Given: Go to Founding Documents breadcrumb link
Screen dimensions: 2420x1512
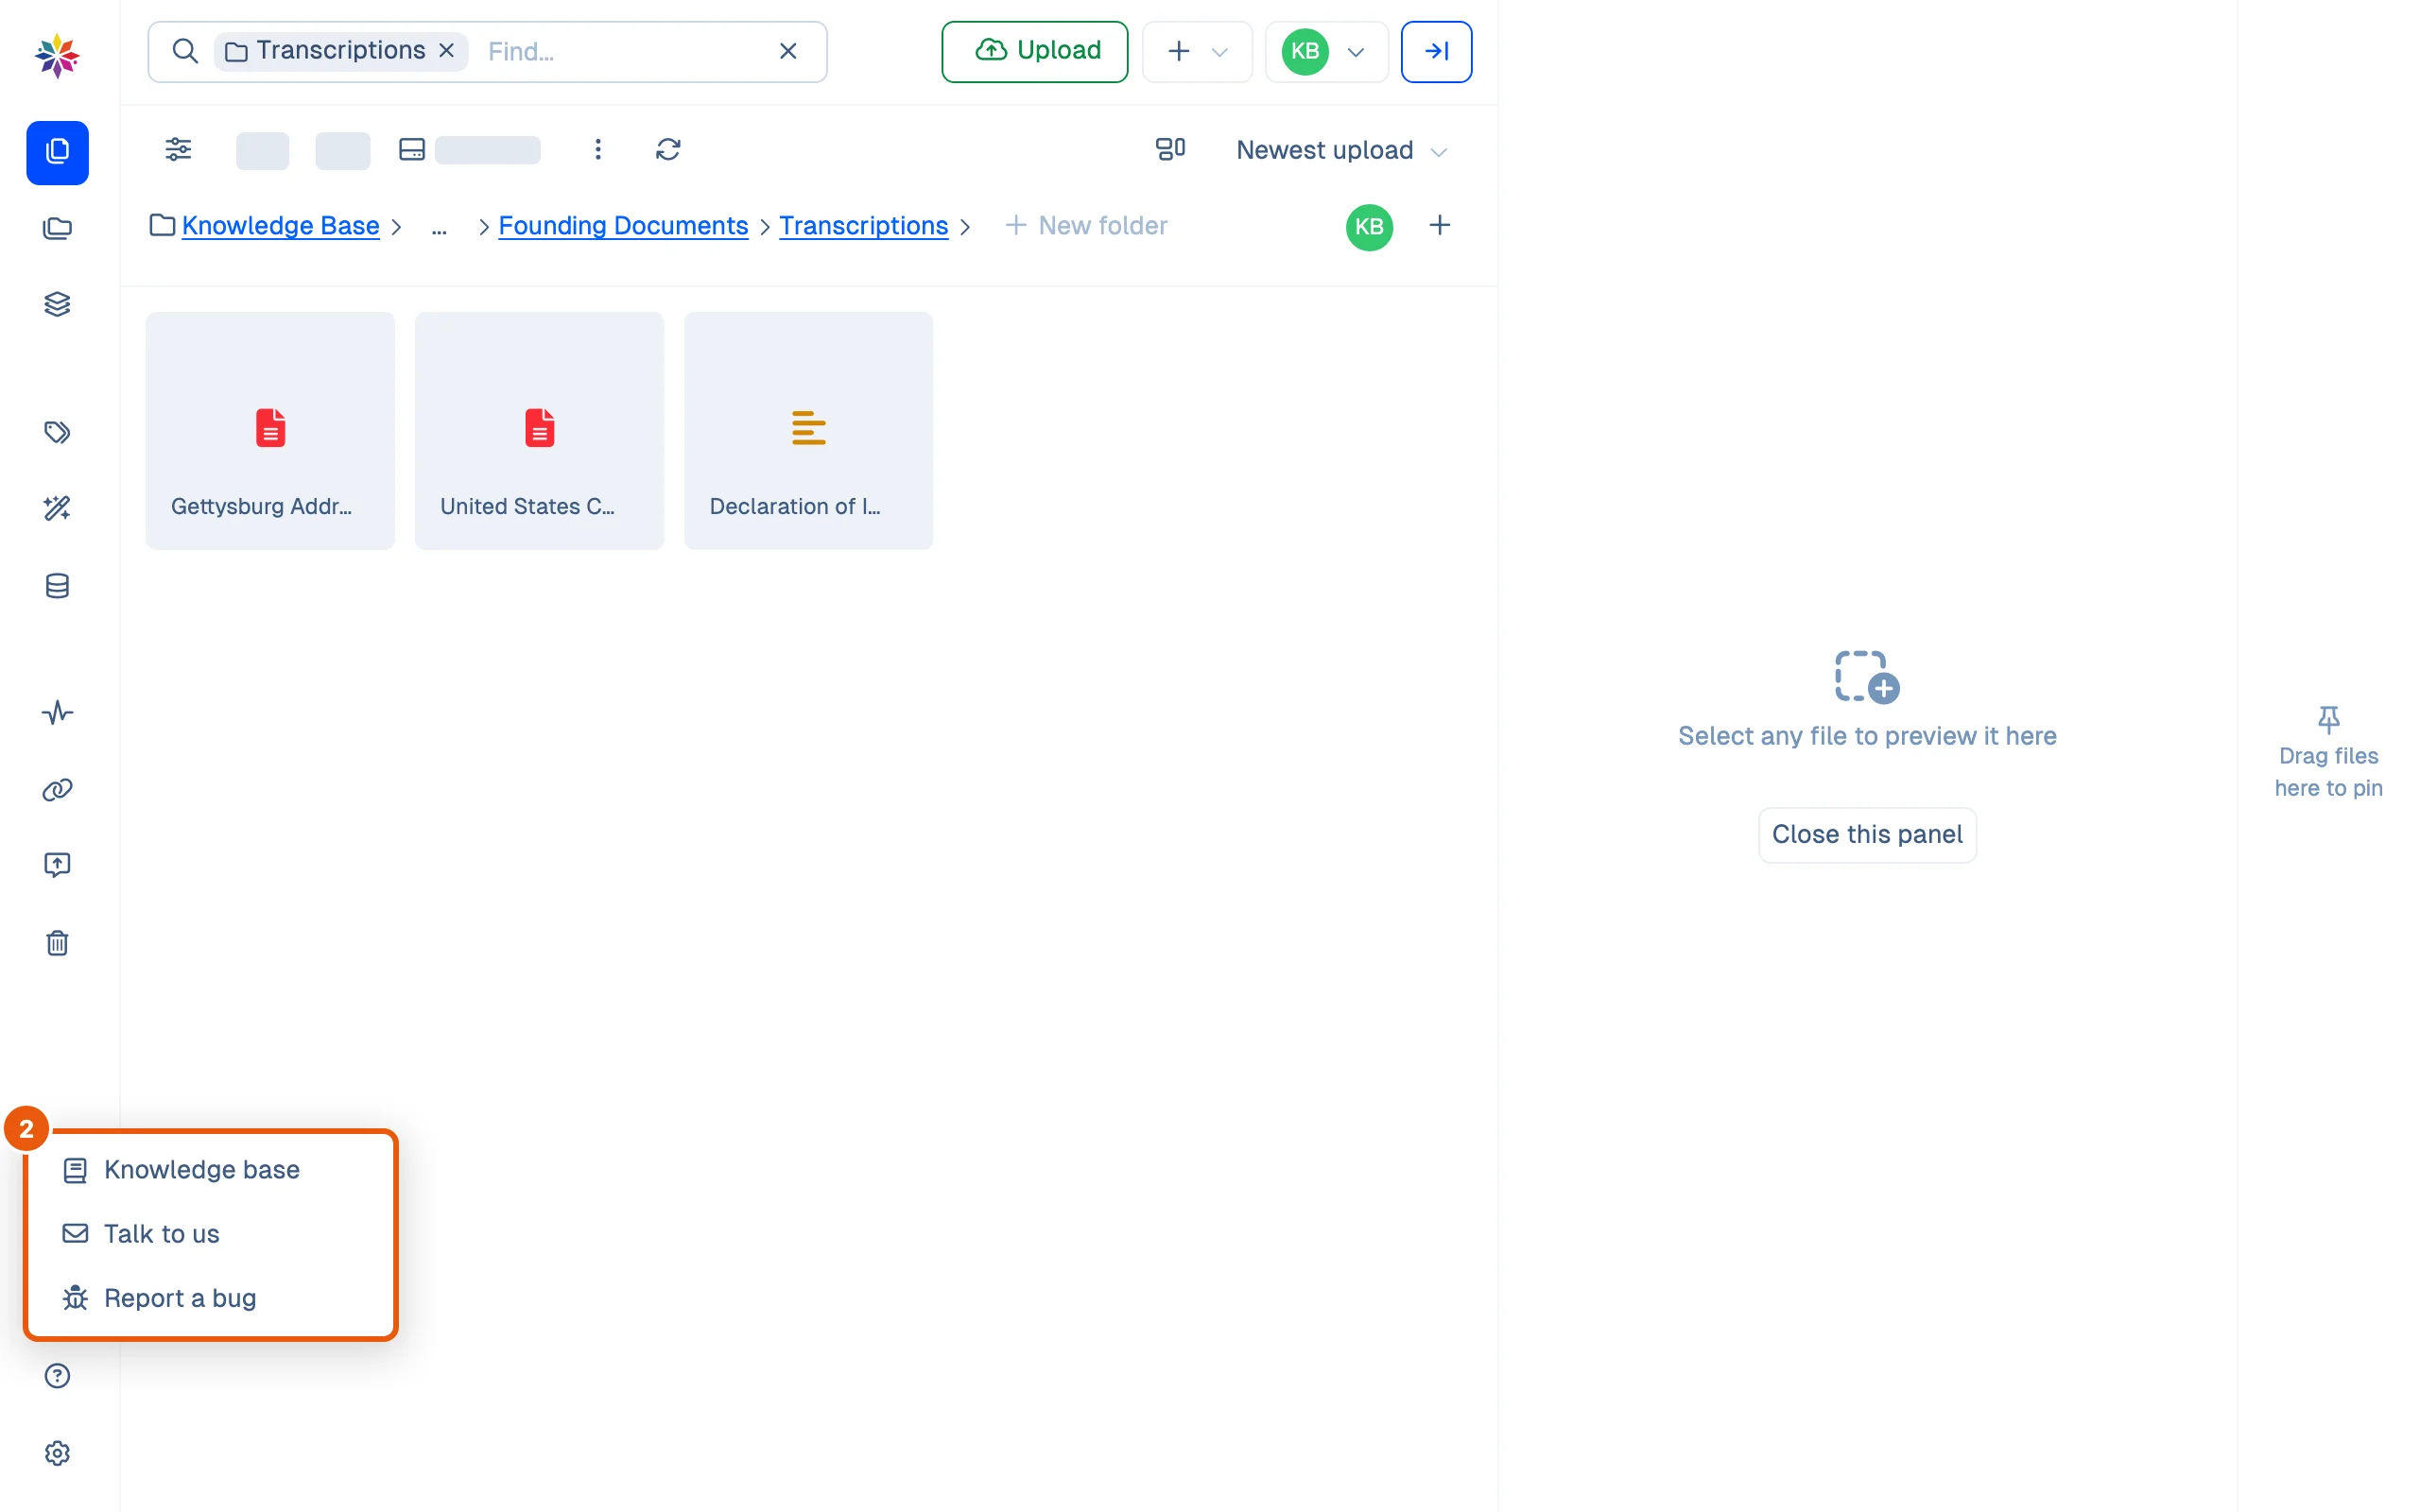Looking at the screenshot, I should (x=623, y=226).
